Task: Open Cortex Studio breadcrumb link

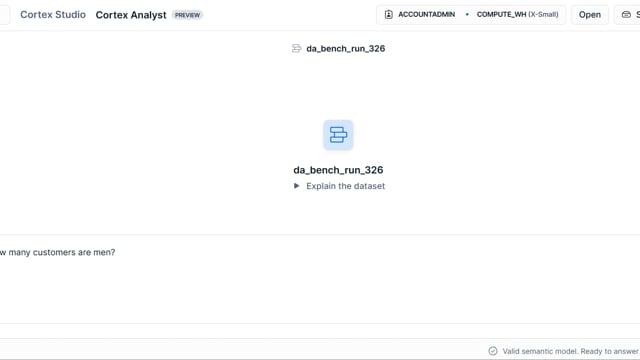Action: (53, 15)
